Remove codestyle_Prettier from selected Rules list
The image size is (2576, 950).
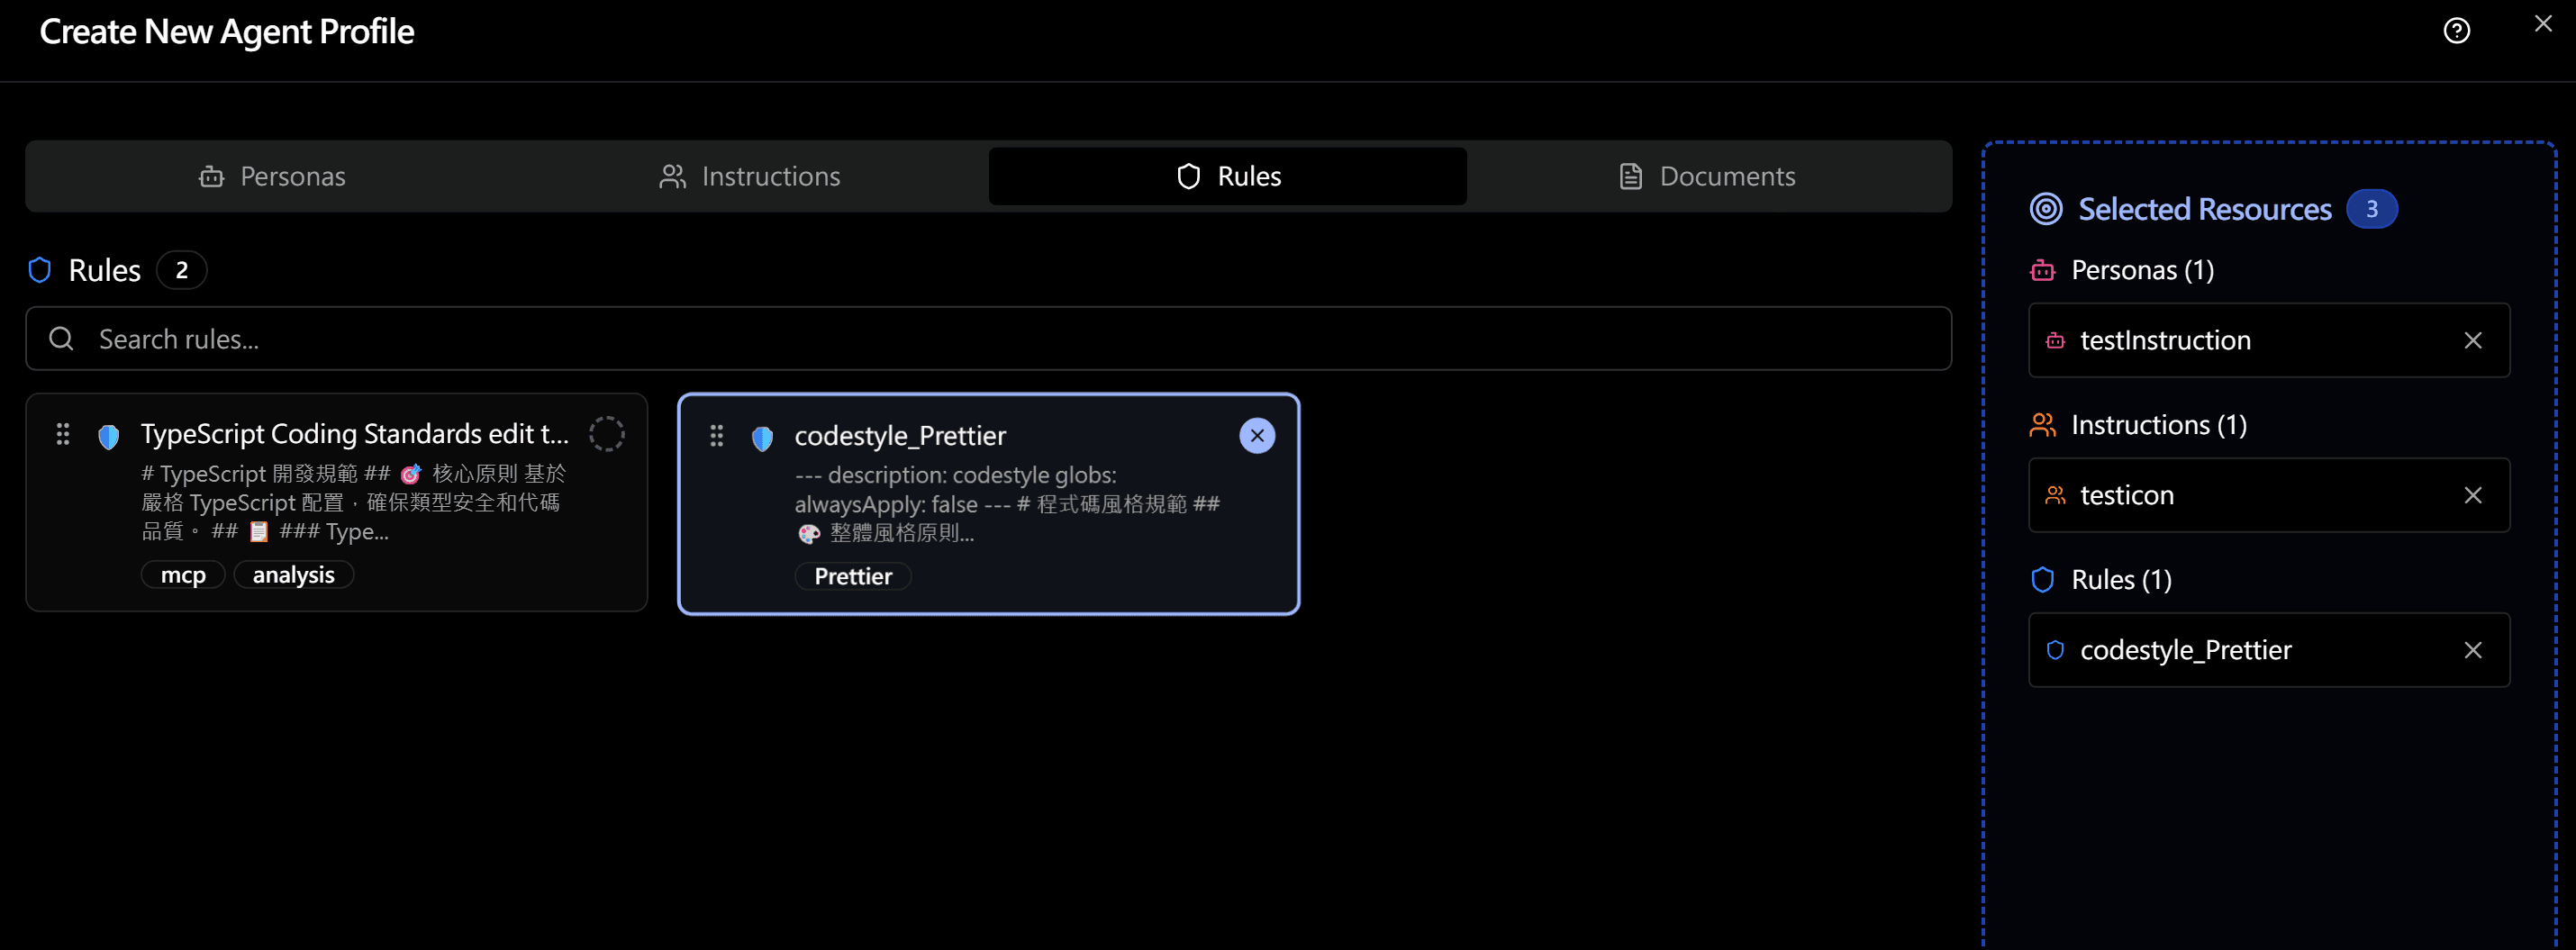[2472, 651]
